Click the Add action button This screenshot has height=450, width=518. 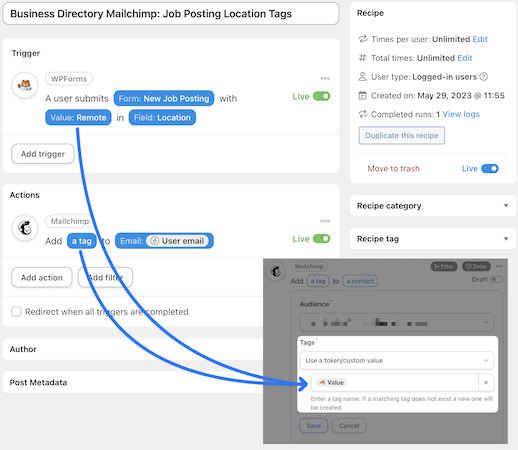tap(42, 277)
